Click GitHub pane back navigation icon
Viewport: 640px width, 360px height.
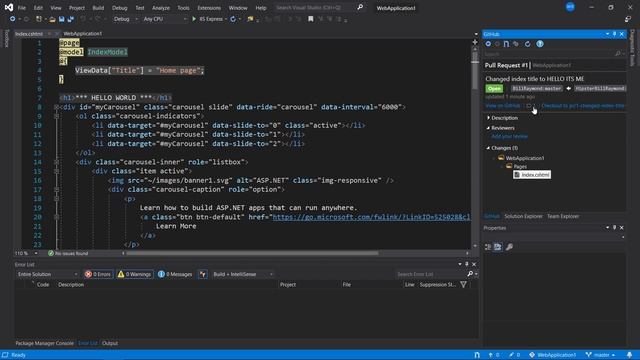(x=488, y=44)
